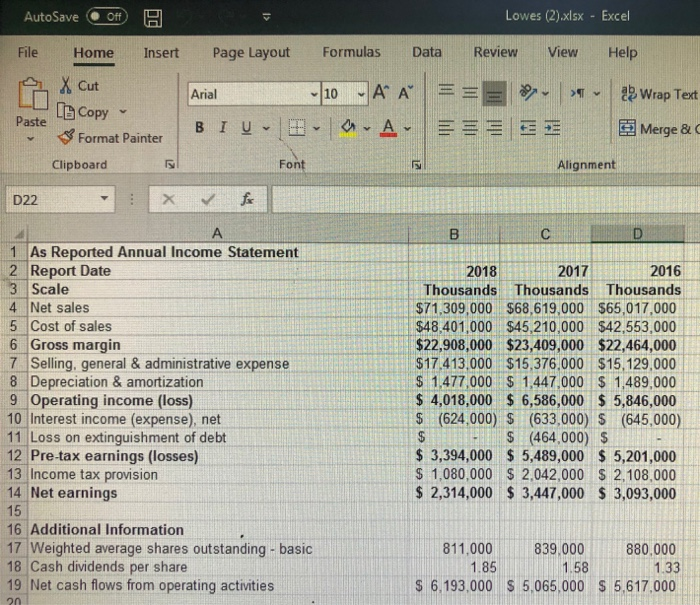700x605 pixels.
Task: Click into the formula bar field
Action: point(486,200)
